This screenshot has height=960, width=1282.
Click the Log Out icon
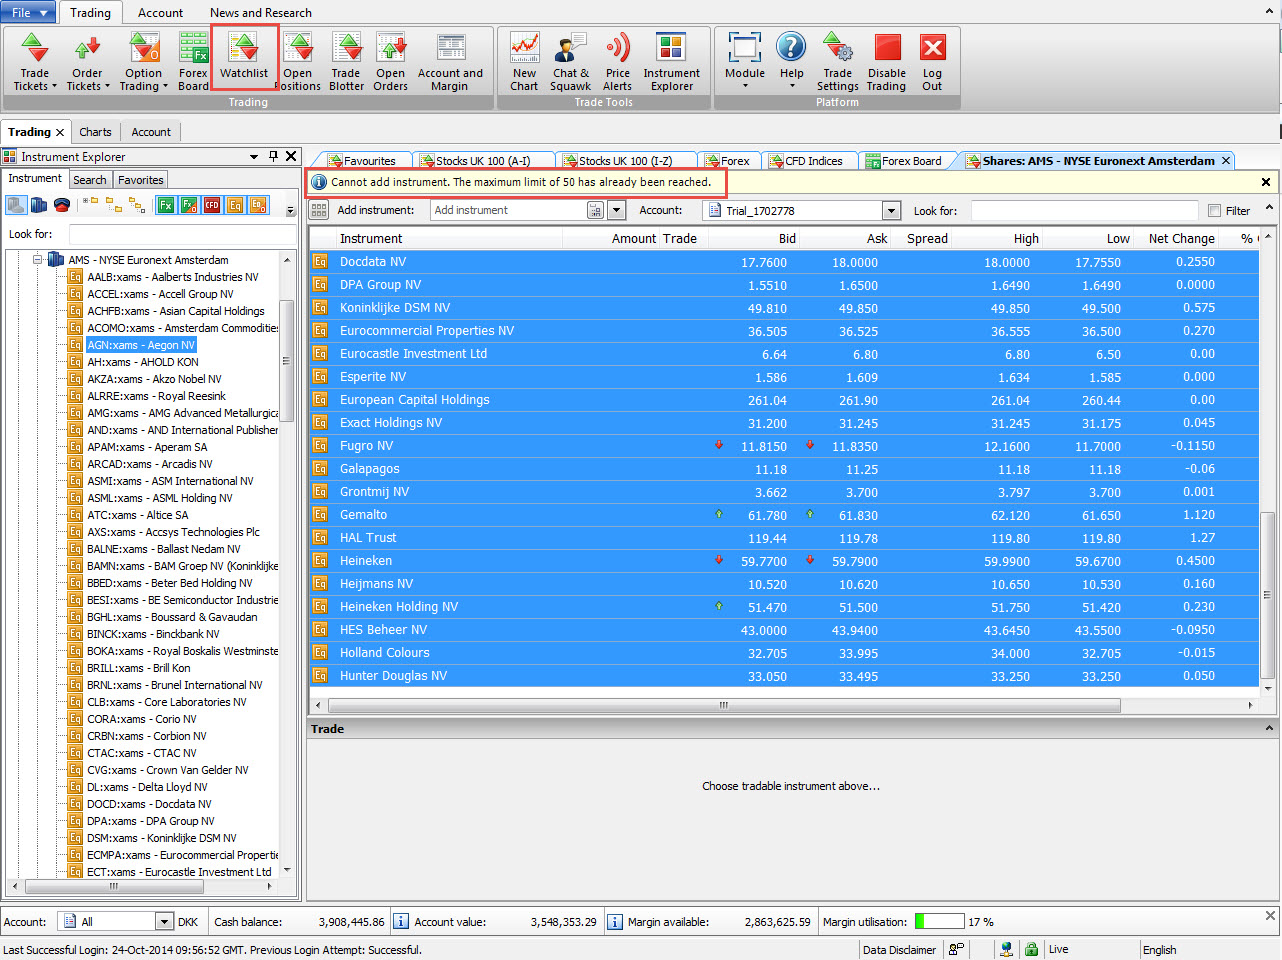tap(932, 62)
